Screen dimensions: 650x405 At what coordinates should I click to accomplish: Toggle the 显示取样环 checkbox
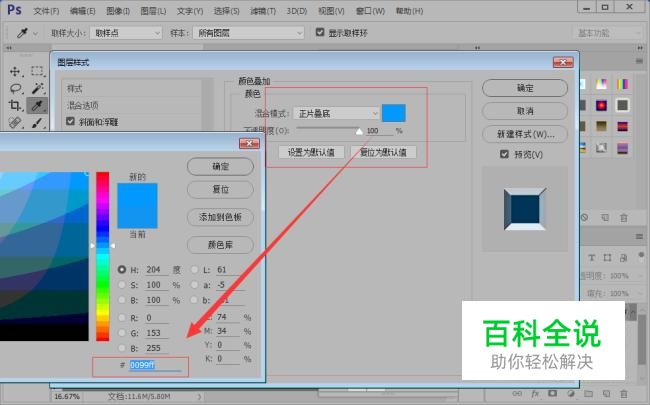pos(320,32)
